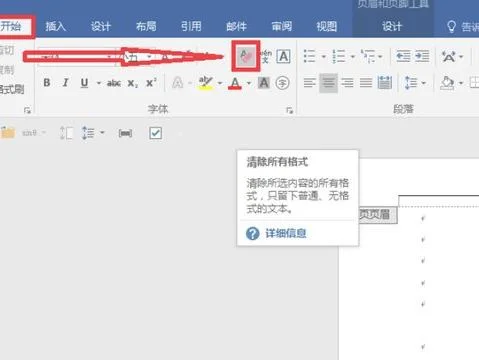Open the Phonetic Guide (wén) tool
Screen dimensions: 479x360
coord(266,56)
